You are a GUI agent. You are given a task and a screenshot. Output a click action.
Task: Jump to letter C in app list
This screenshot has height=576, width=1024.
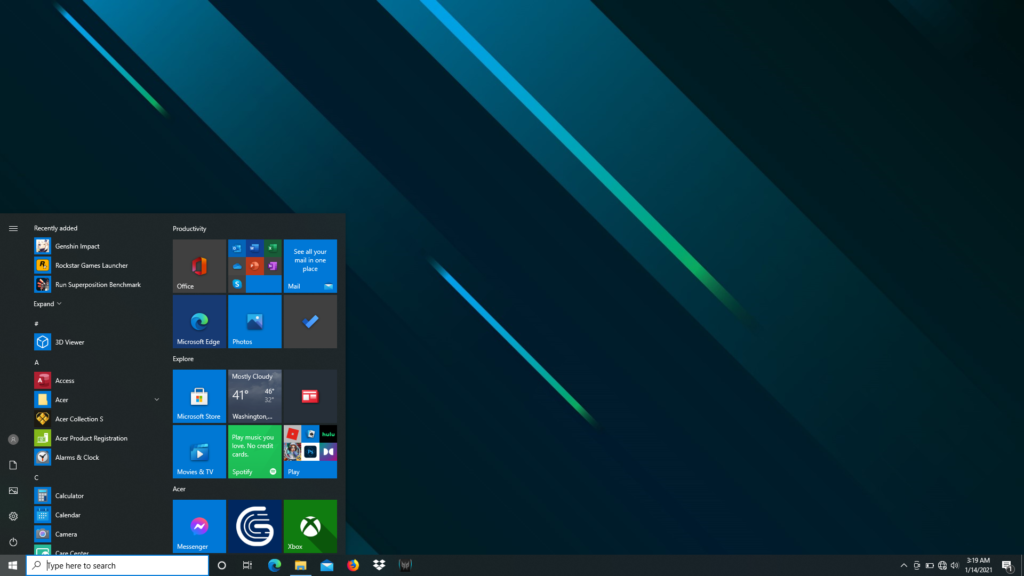coord(37,477)
